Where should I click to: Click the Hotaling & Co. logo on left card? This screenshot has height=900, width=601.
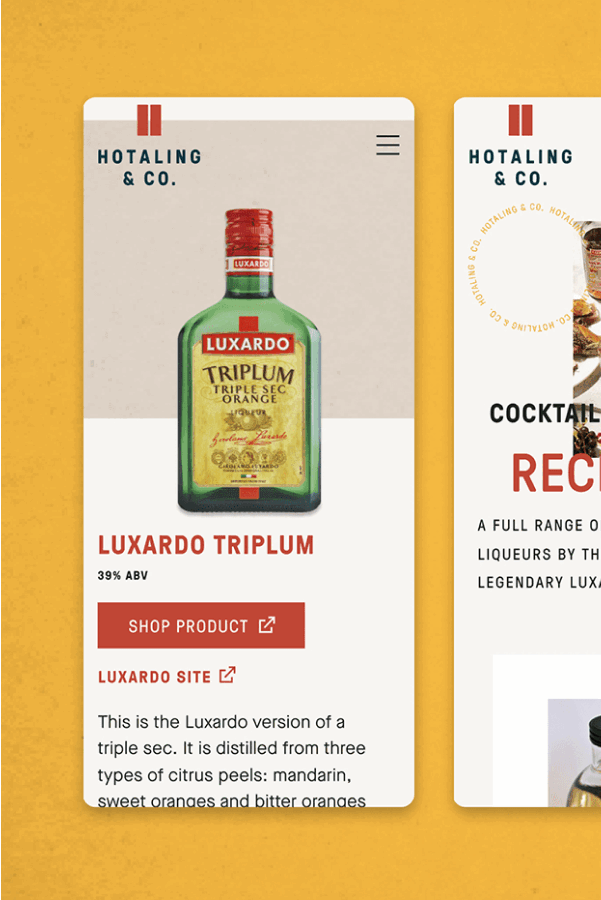tap(149, 146)
